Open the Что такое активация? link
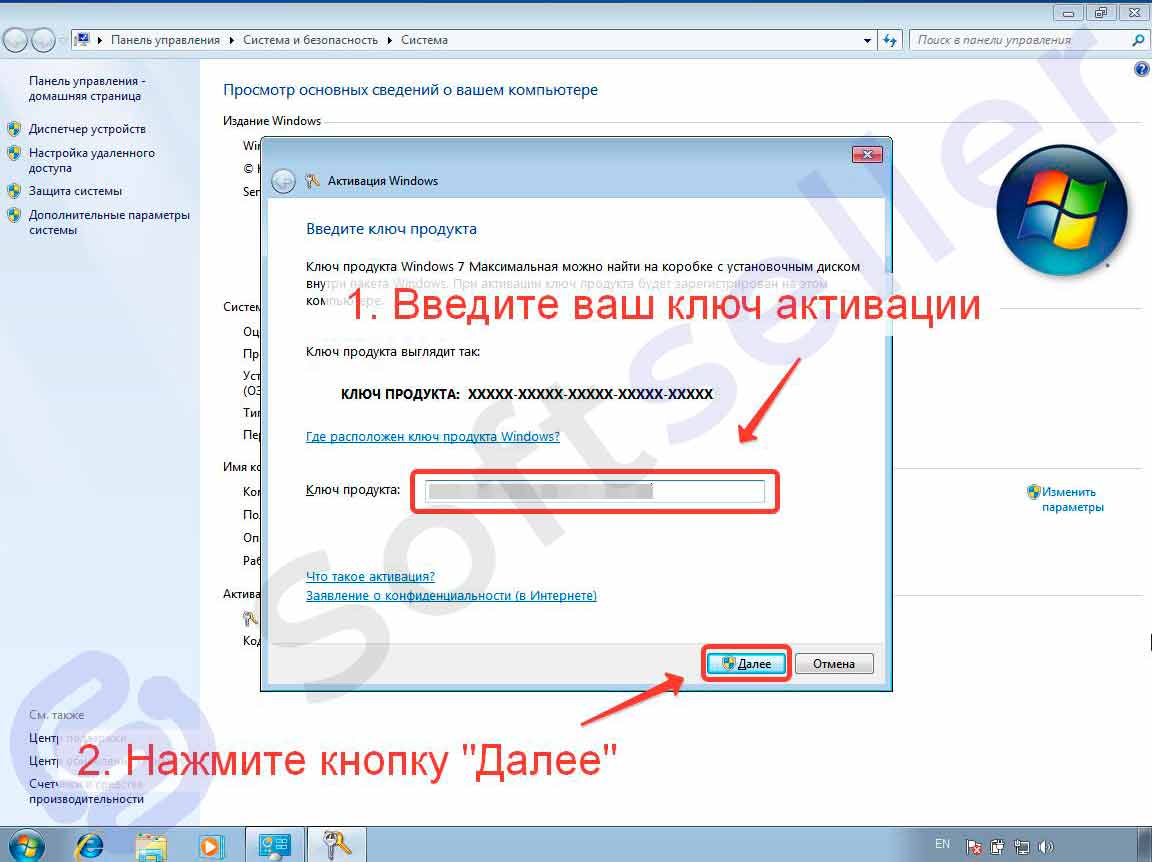The image size is (1152, 862). coord(370,577)
